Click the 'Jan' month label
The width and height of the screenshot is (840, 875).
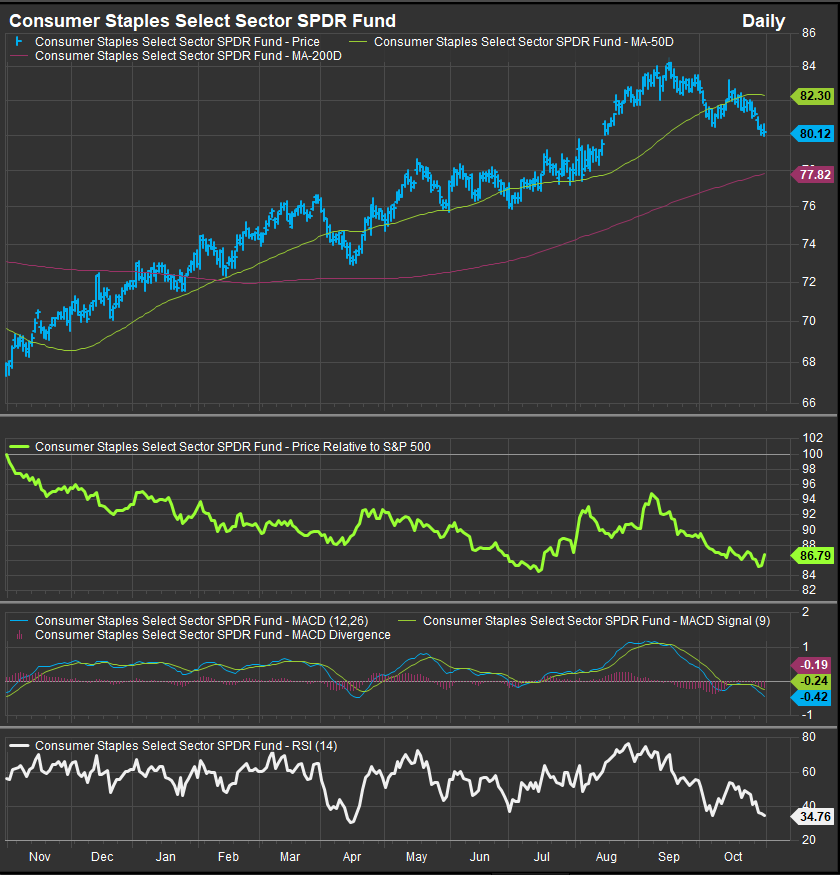166,857
